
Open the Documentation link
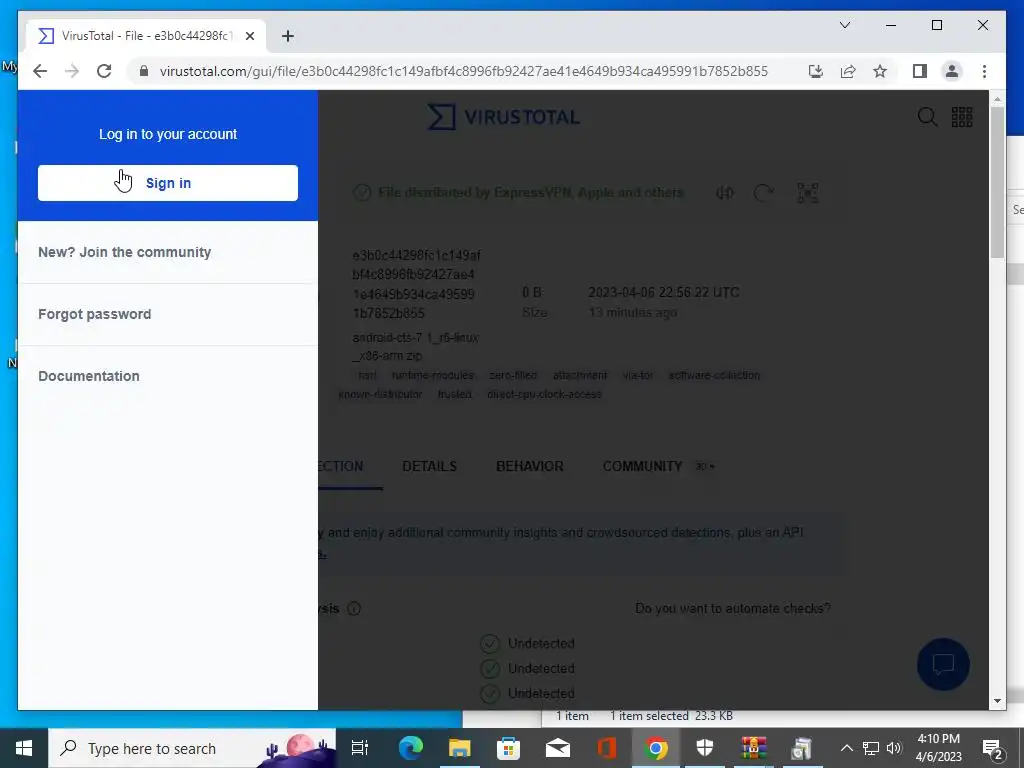(x=89, y=376)
